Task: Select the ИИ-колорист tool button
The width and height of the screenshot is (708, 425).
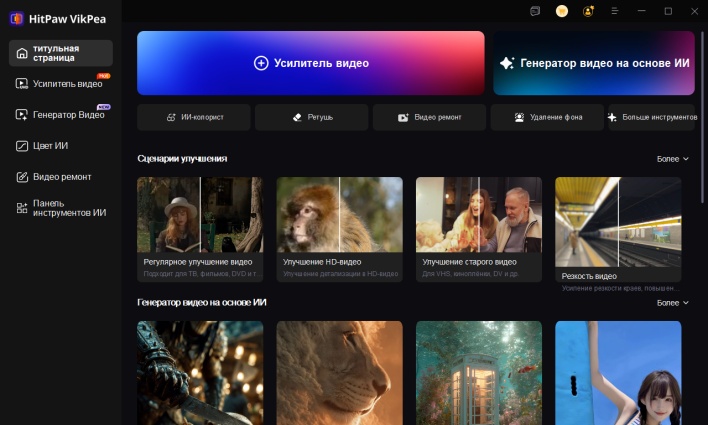Action: 194,118
